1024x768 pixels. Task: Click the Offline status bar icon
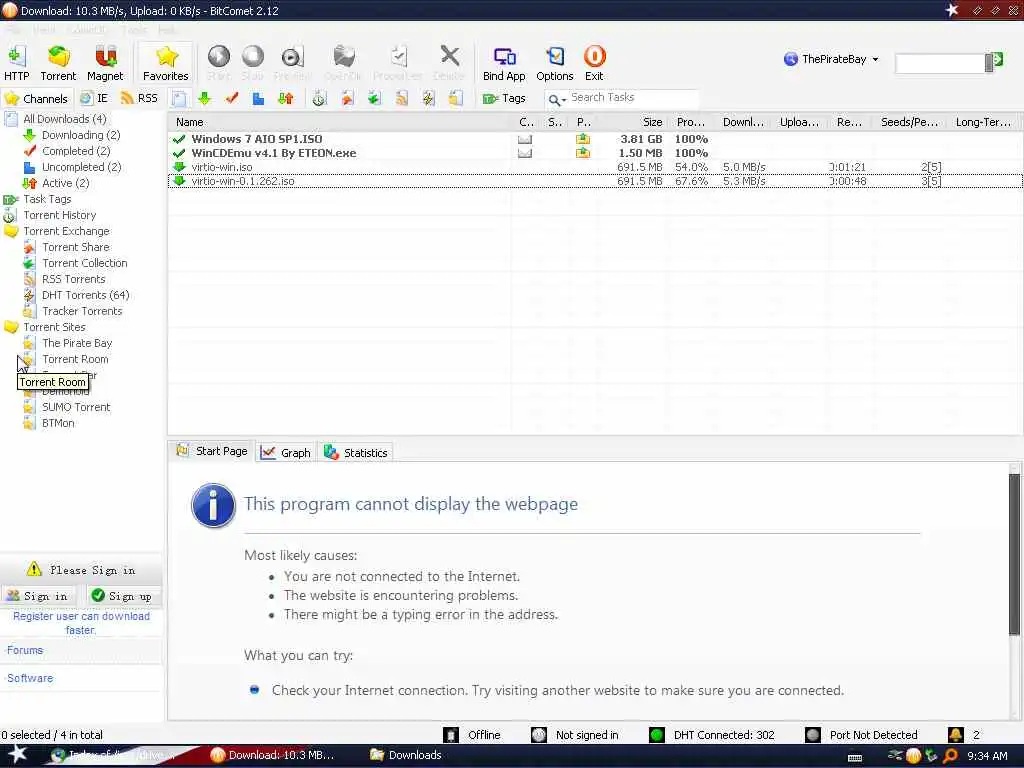click(x=451, y=735)
